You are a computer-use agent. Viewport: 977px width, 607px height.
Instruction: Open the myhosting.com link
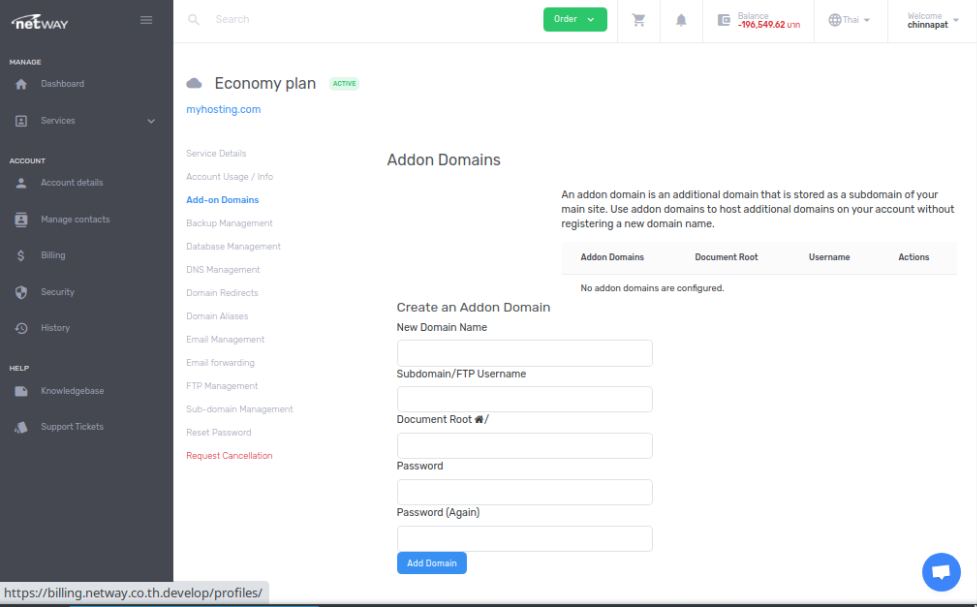click(223, 110)
